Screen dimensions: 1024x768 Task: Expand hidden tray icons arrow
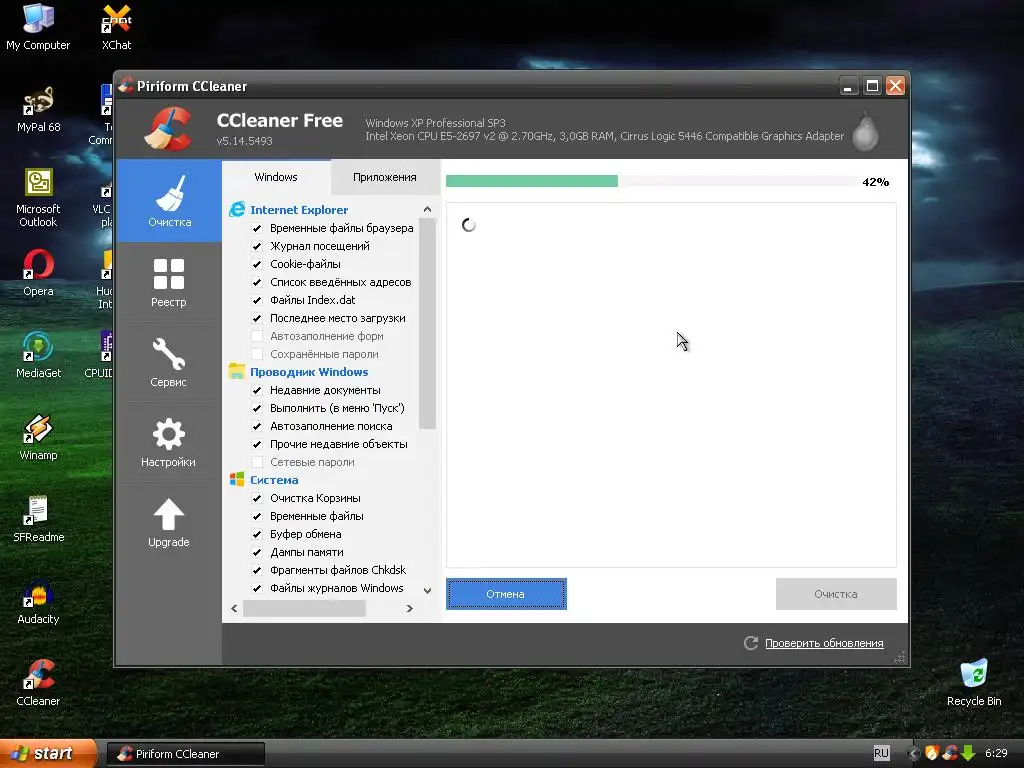(913, 754)
